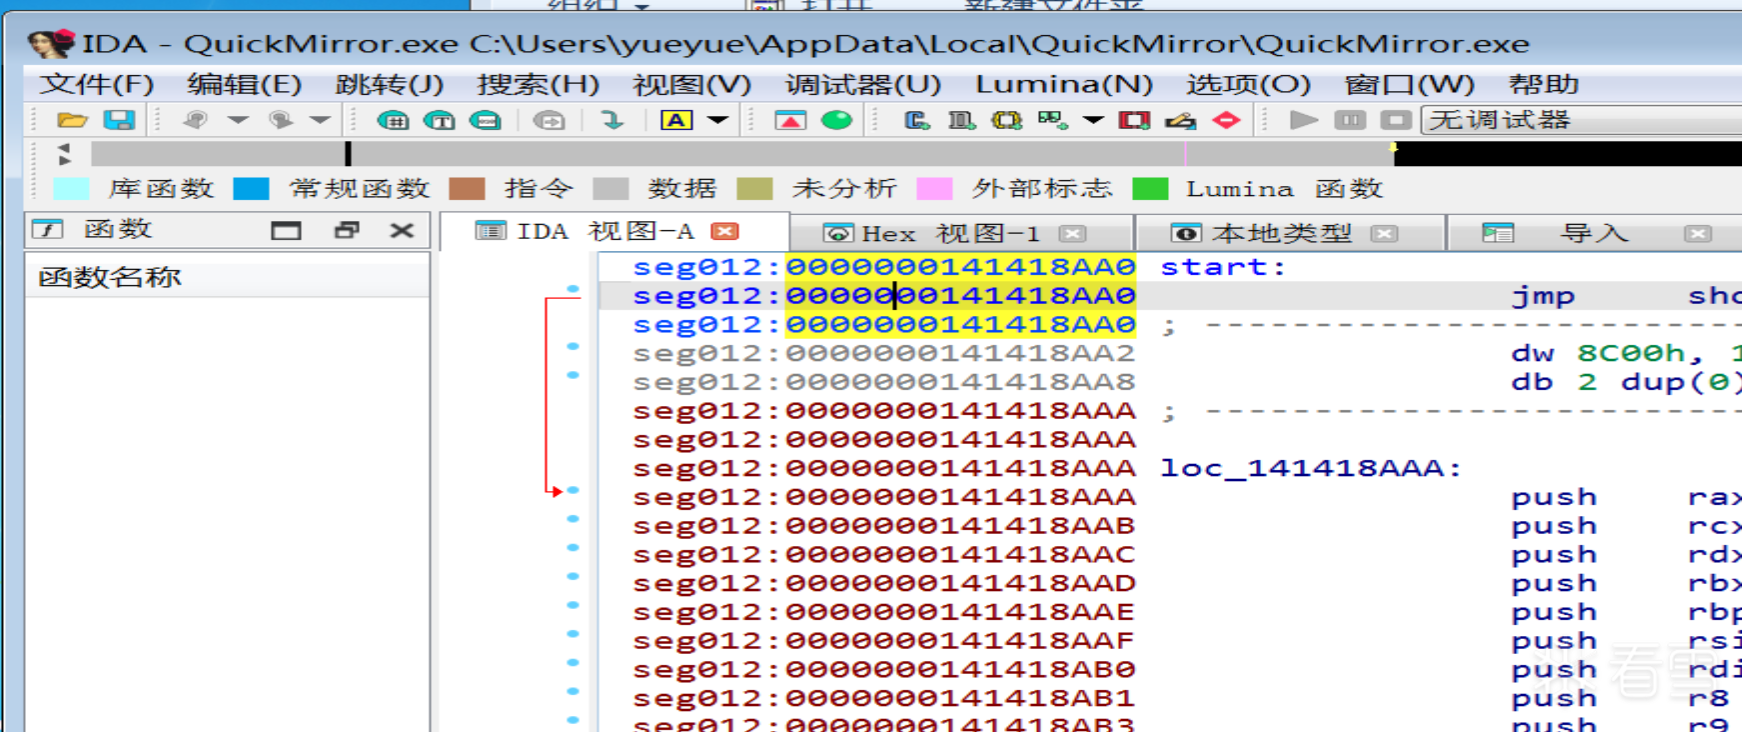
Task: Close the 函数 panel
Action: [402, 231]
